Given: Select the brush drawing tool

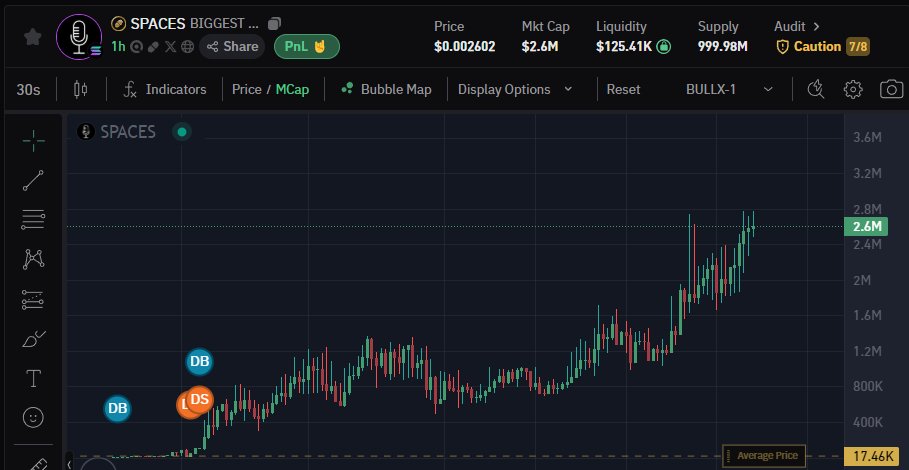Looking at the screenshot, I should click(x=33, y=339).
